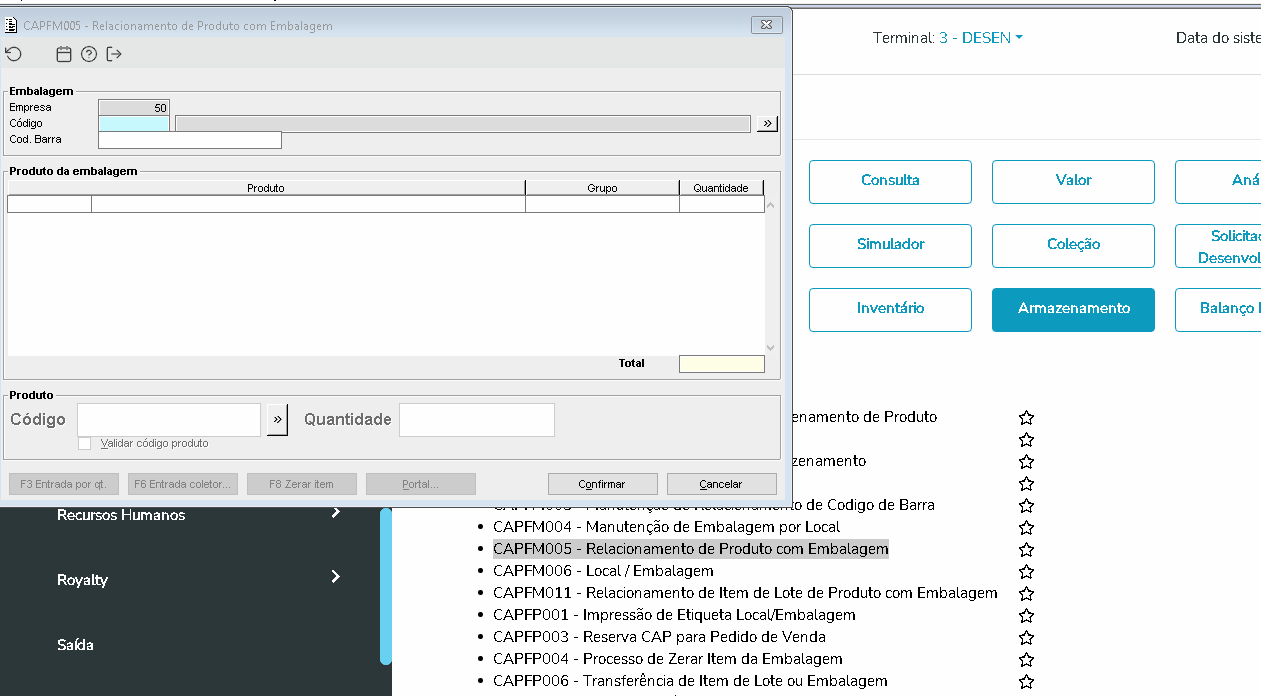This screenshot has height=696, width=1261.
Task: Open CAPFP003 - Reserva CAP para Pedido link
Action: point(659,637)
